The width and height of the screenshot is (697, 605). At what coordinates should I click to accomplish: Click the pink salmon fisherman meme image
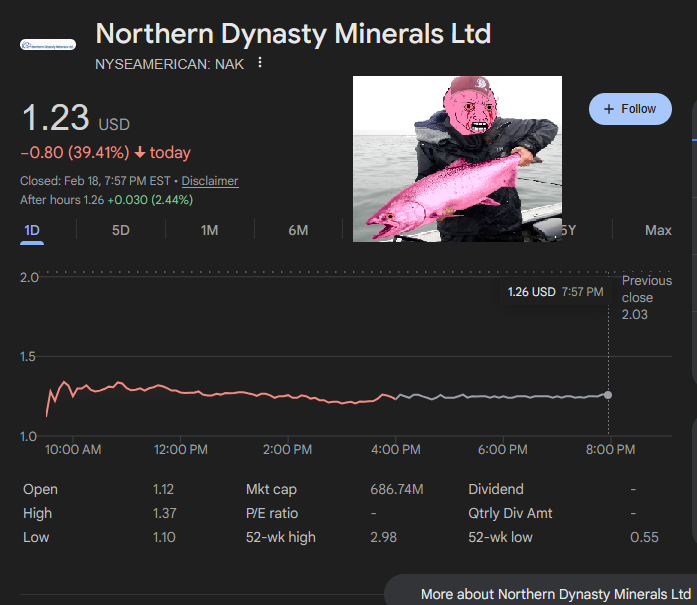click(457, 159)
